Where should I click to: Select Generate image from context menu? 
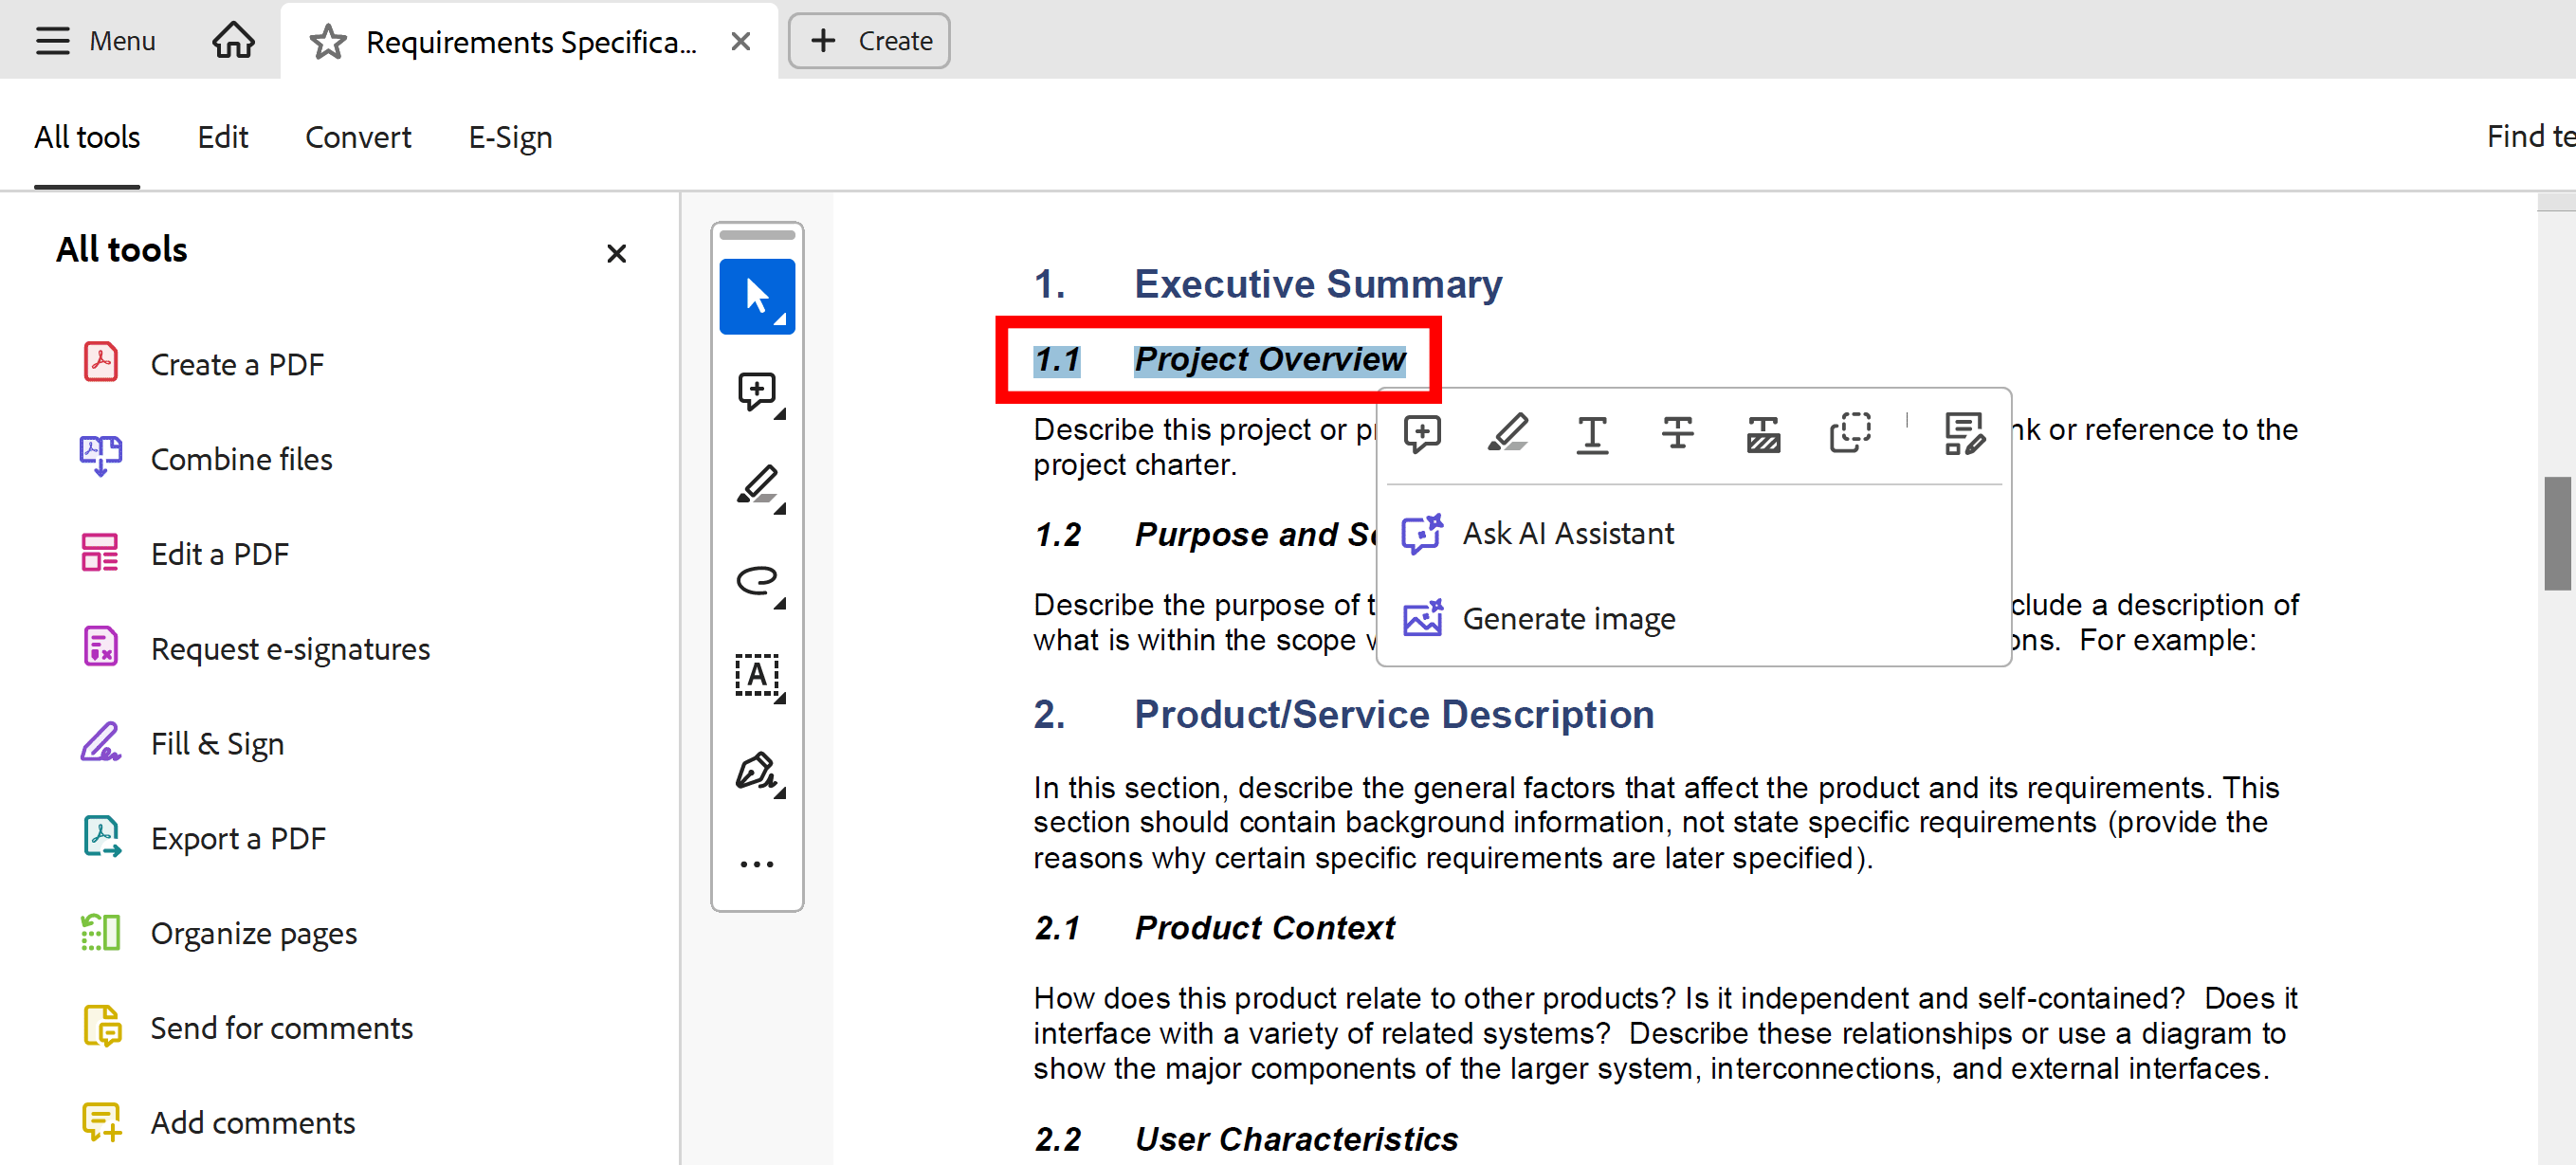coord(1567,618)
